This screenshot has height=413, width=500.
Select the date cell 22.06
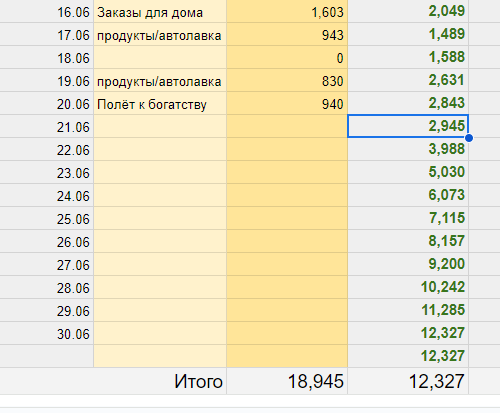[46, 149]
